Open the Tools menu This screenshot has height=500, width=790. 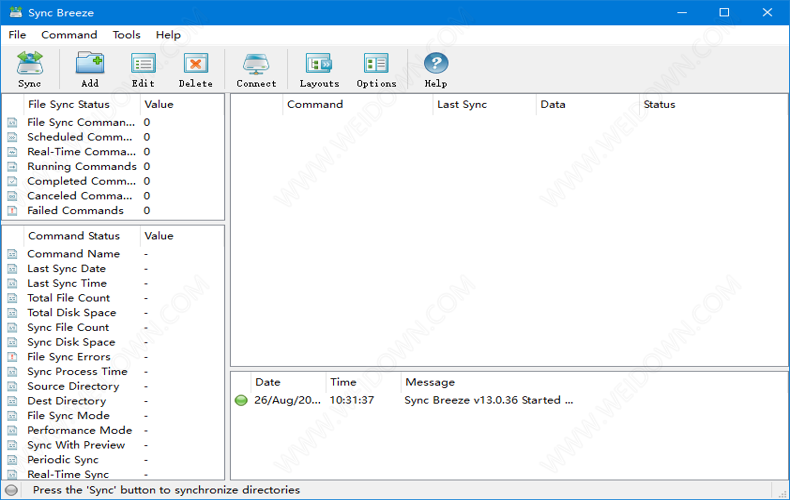tap(126, 35)
